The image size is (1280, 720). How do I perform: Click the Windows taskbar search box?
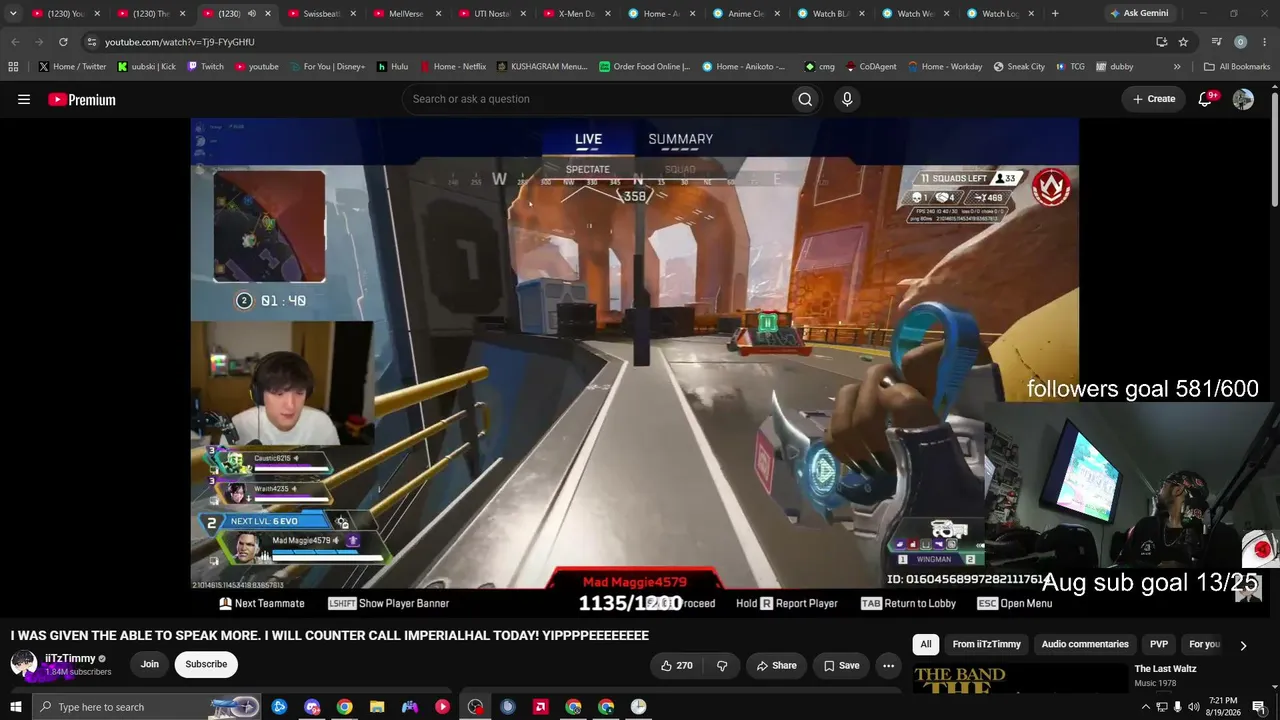coord(145,707)
